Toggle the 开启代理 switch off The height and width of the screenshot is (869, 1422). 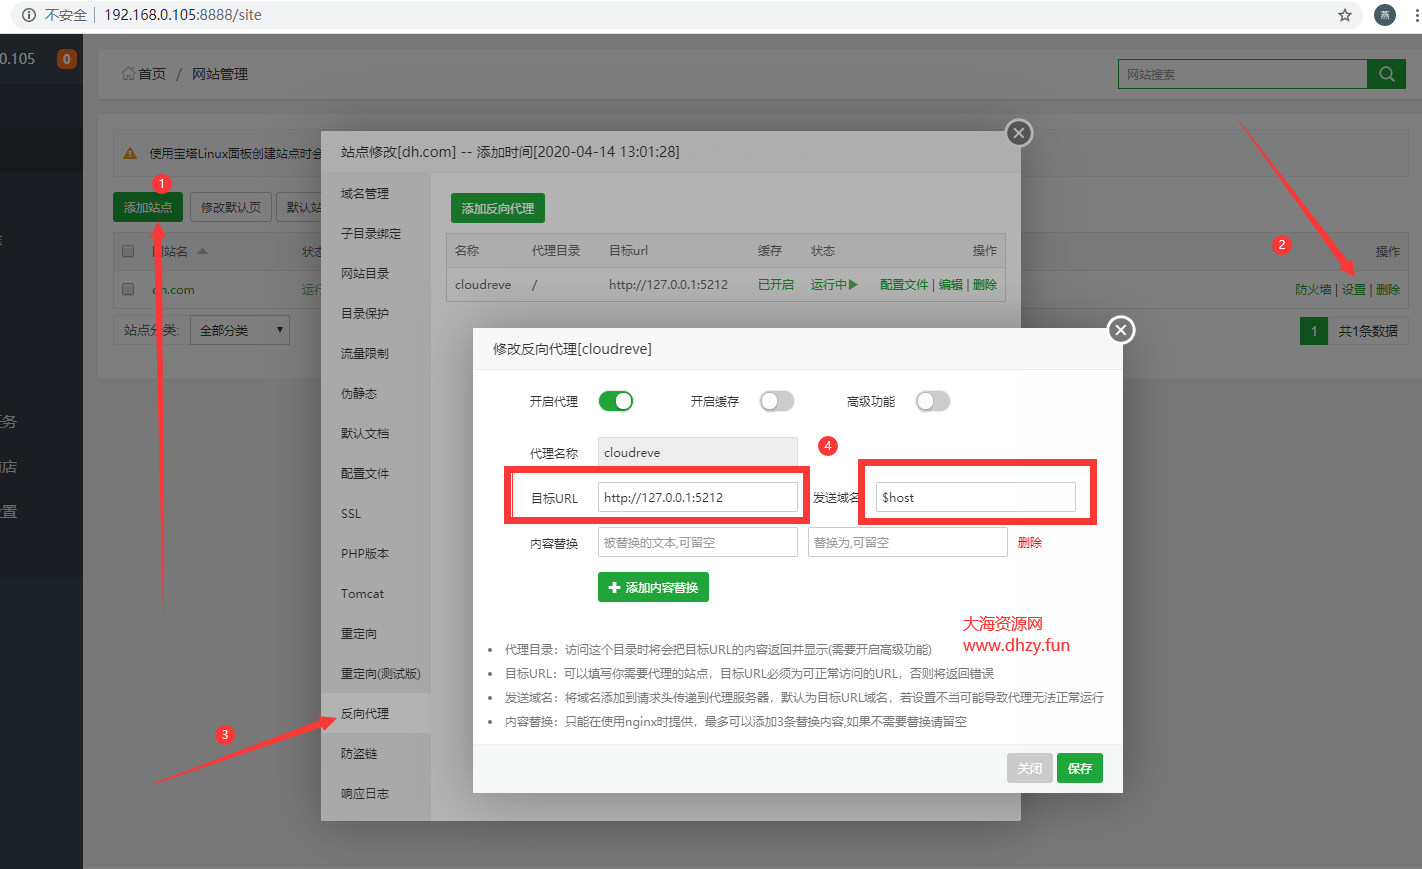[x=616, y=401]
